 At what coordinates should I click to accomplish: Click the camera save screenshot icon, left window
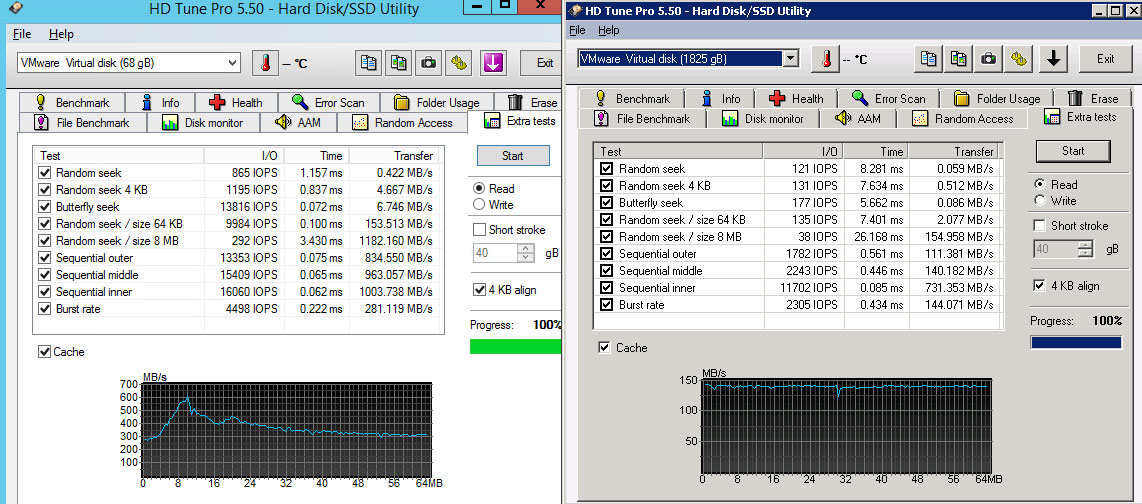coord(428,63)
